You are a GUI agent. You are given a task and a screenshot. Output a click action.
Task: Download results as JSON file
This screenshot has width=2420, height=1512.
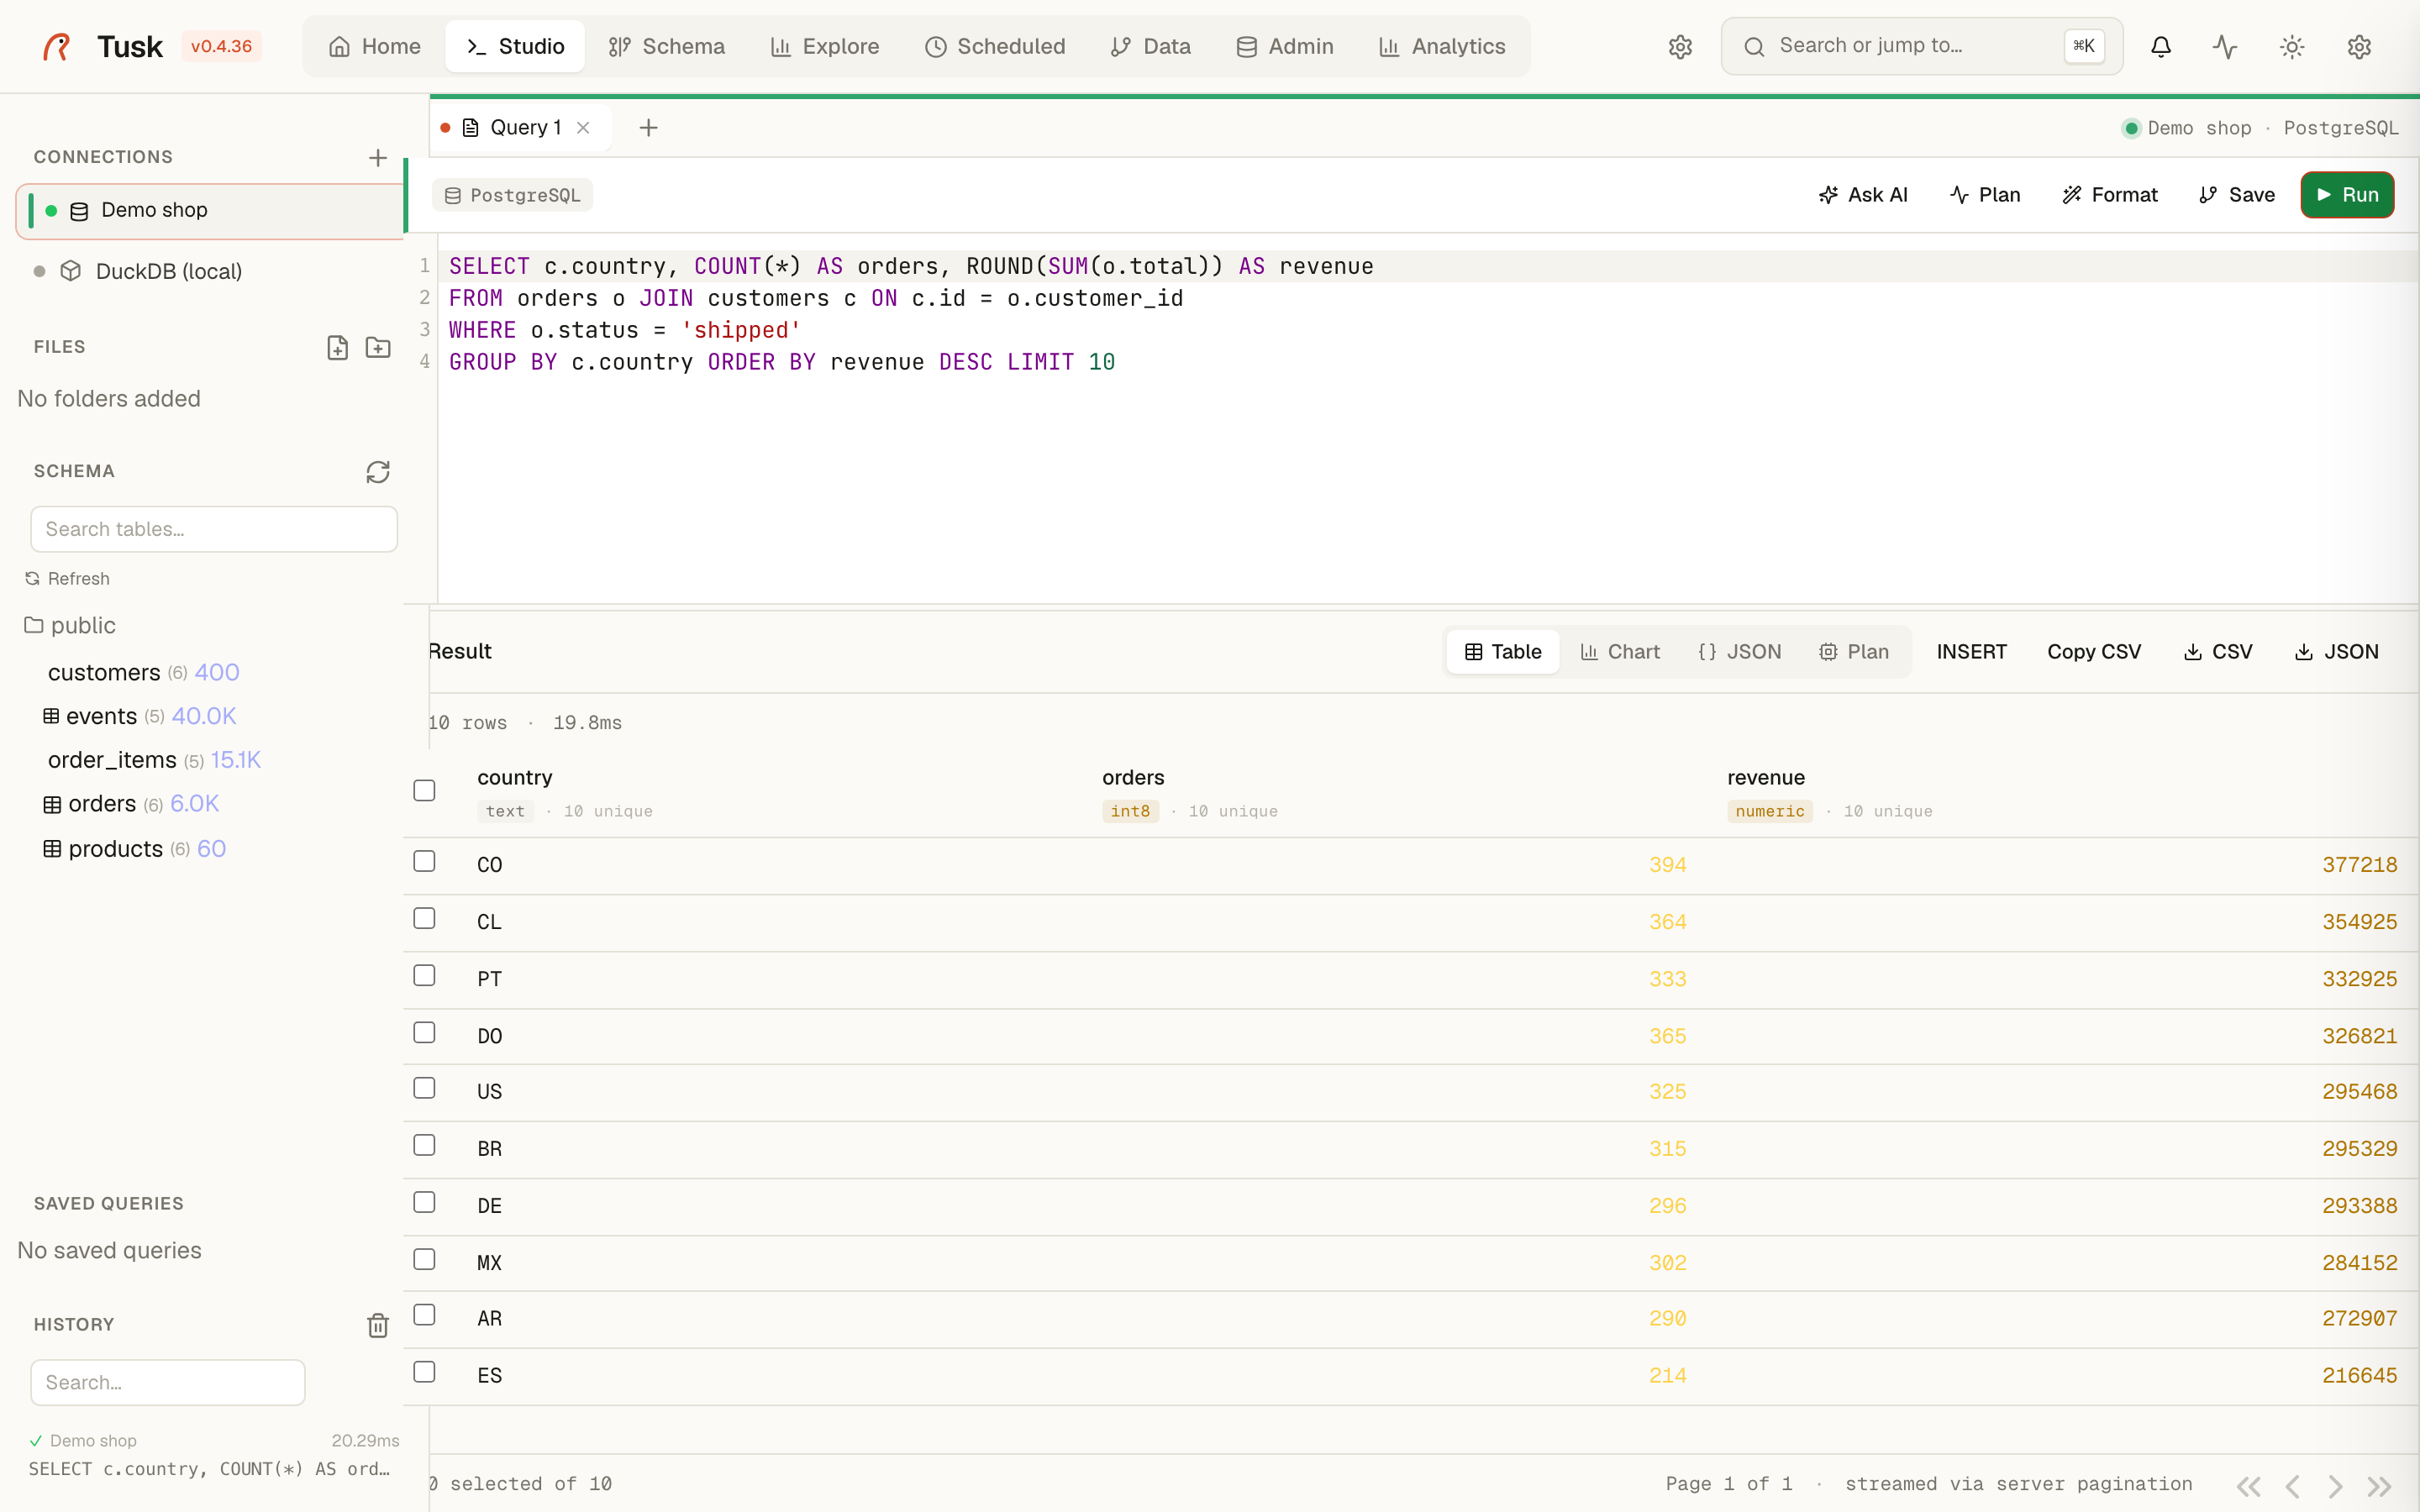pyautogui.click(x=2336, y=652)
